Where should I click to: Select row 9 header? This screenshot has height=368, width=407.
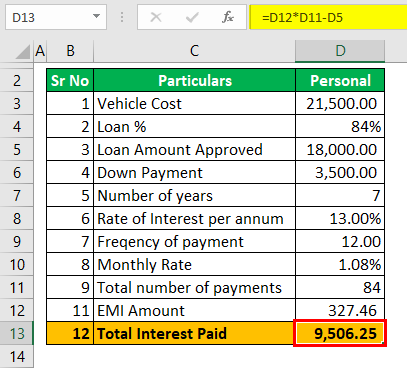[17, 242]
